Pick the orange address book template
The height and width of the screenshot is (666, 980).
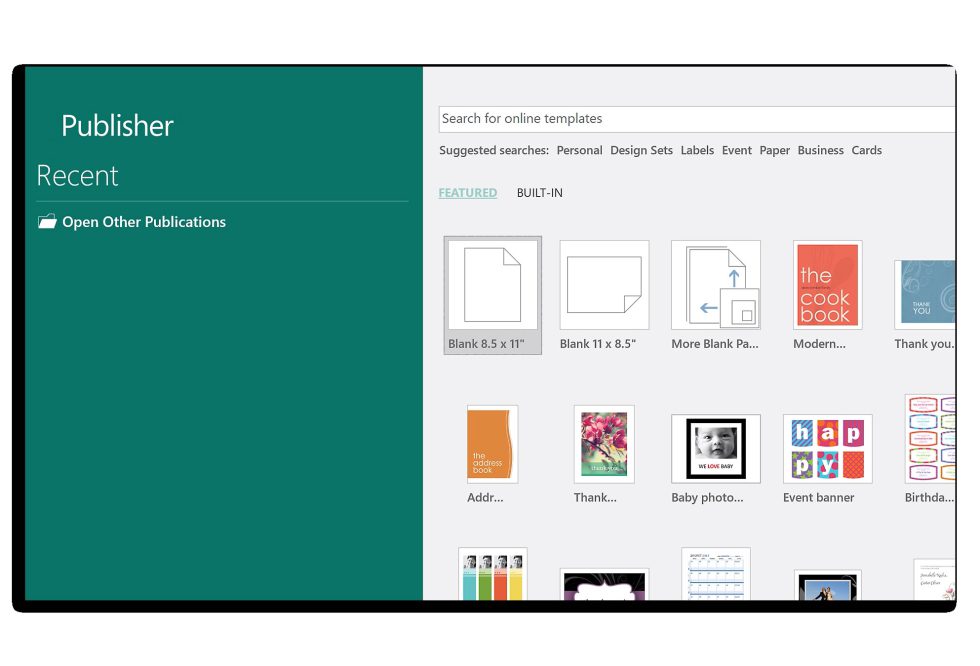[x=492, y=443]
